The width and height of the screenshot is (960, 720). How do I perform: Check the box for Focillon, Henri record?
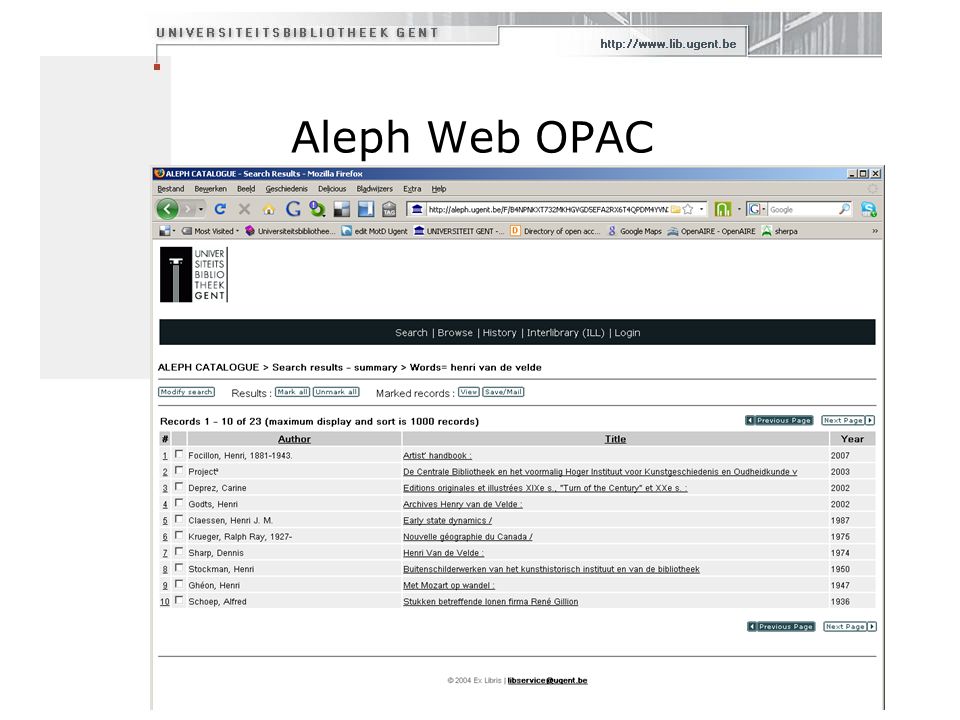click(x=179, y=454)
